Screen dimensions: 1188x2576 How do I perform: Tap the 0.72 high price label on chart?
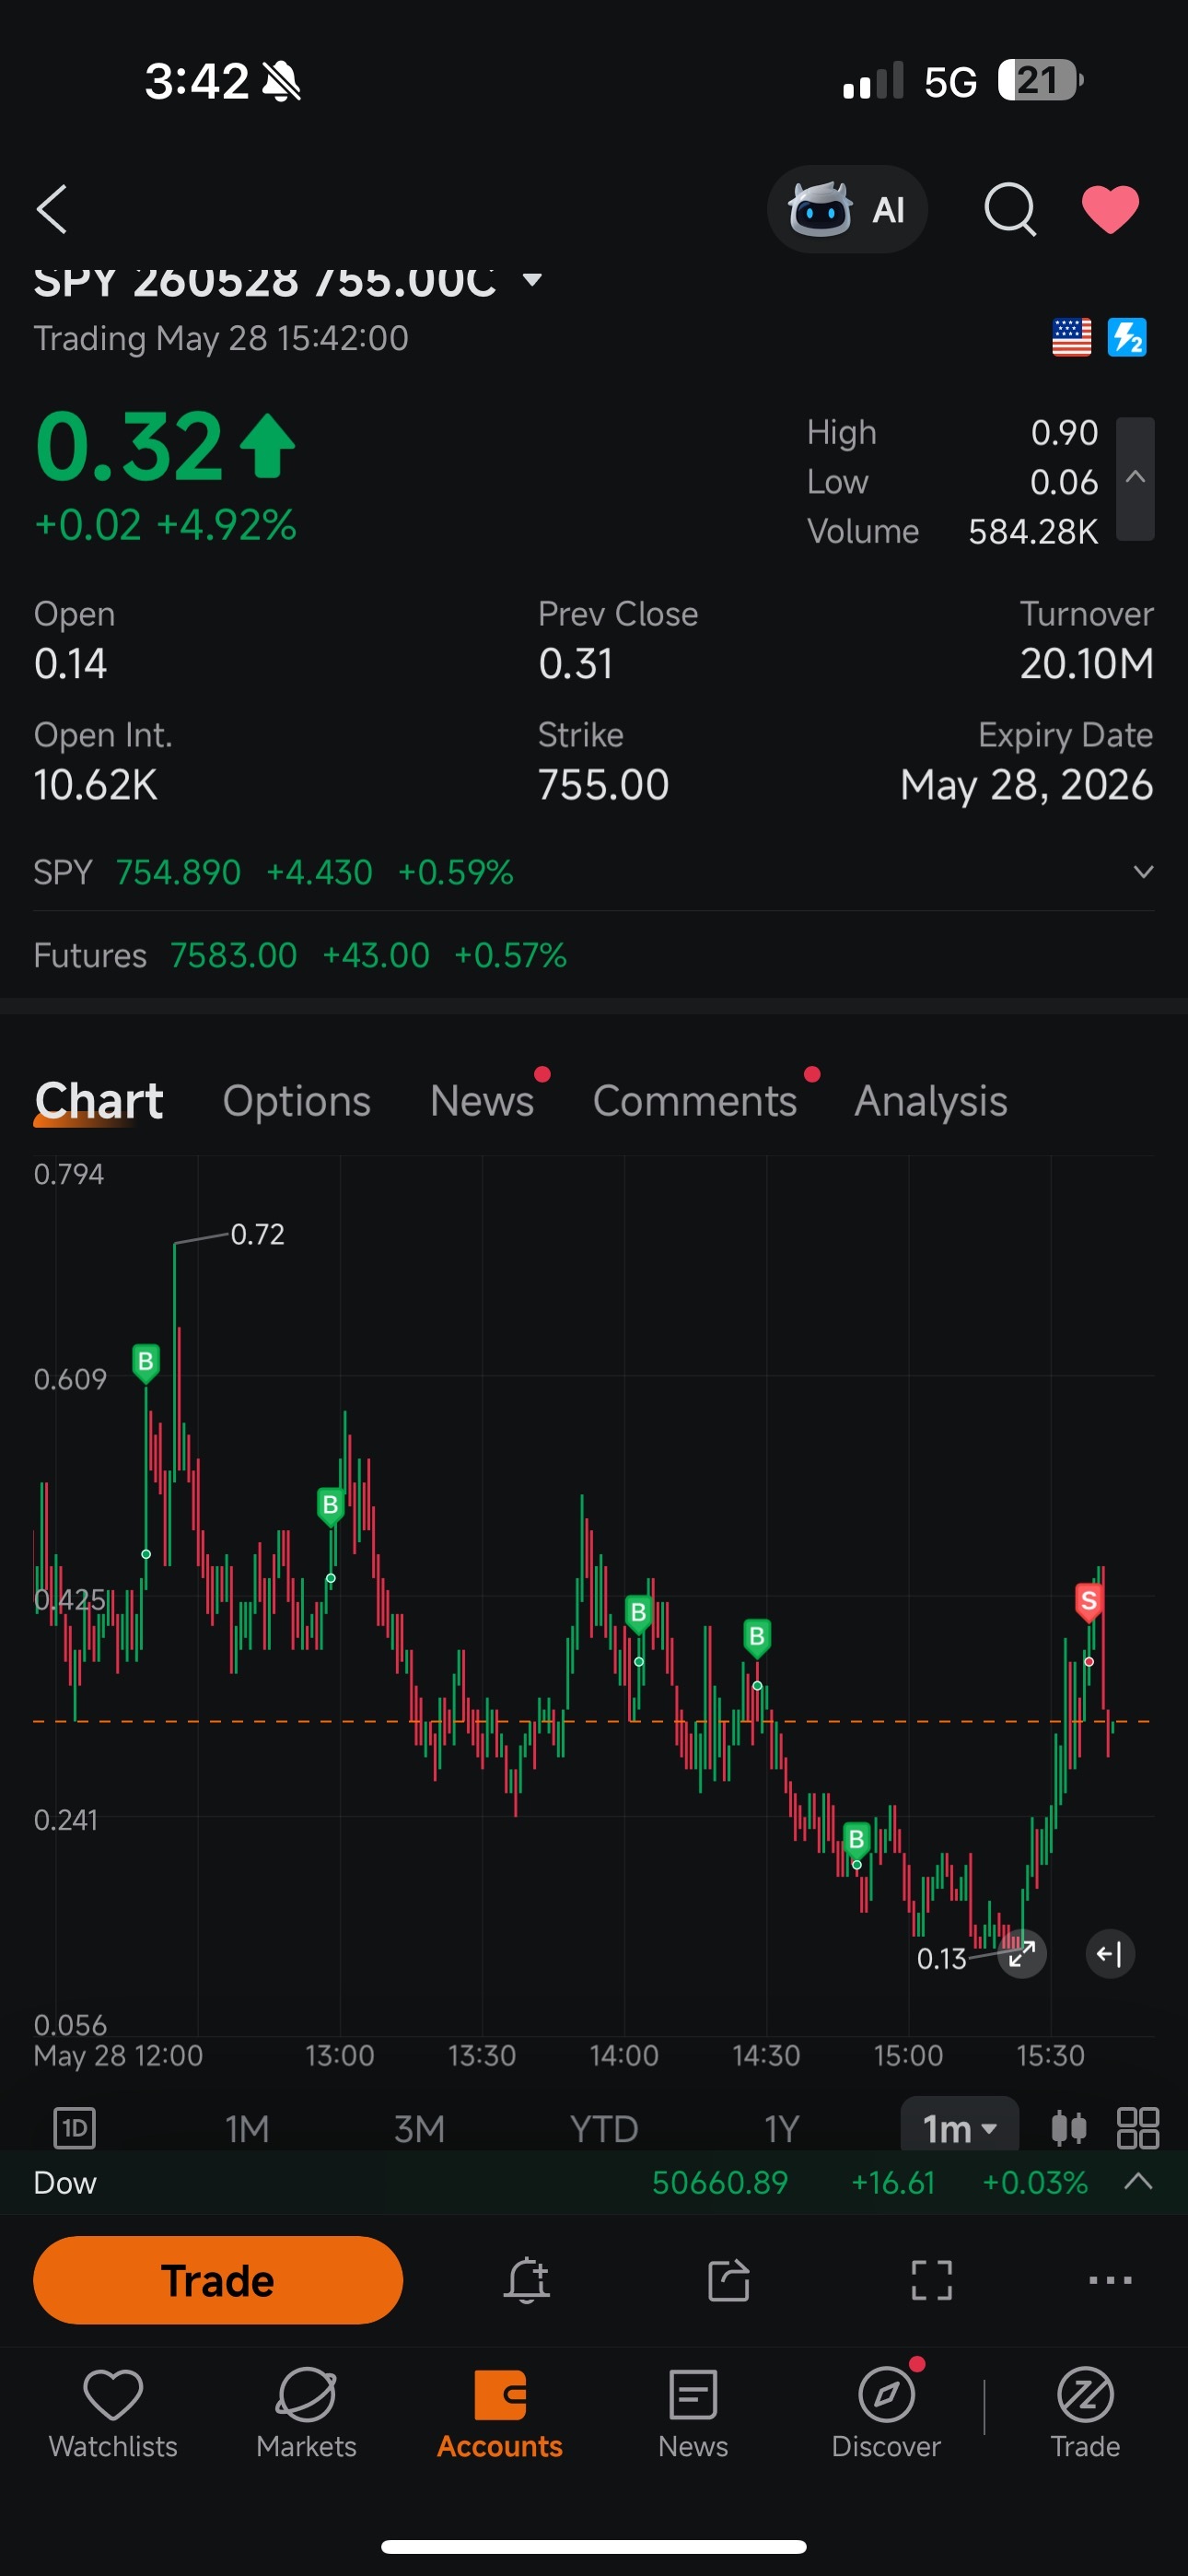pos(258,1234)
